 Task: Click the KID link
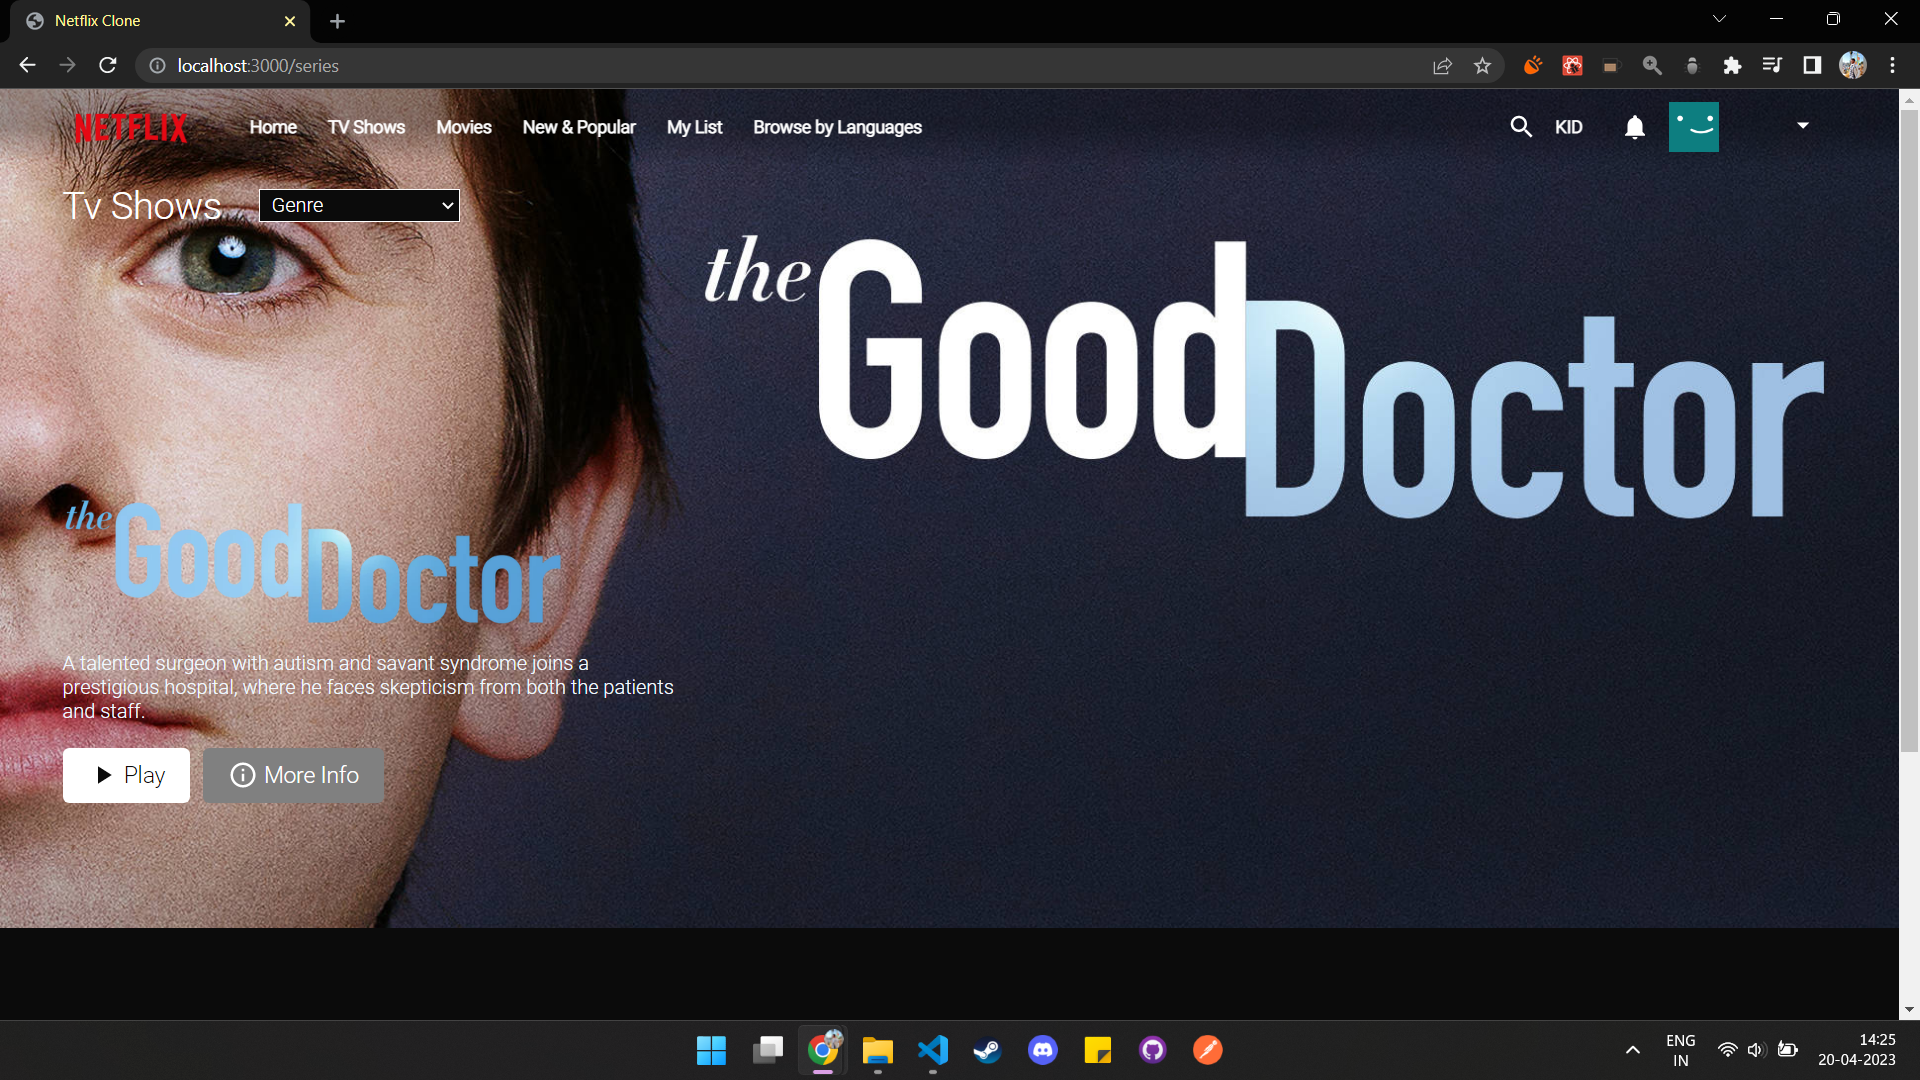click(x=1568, y=127)
